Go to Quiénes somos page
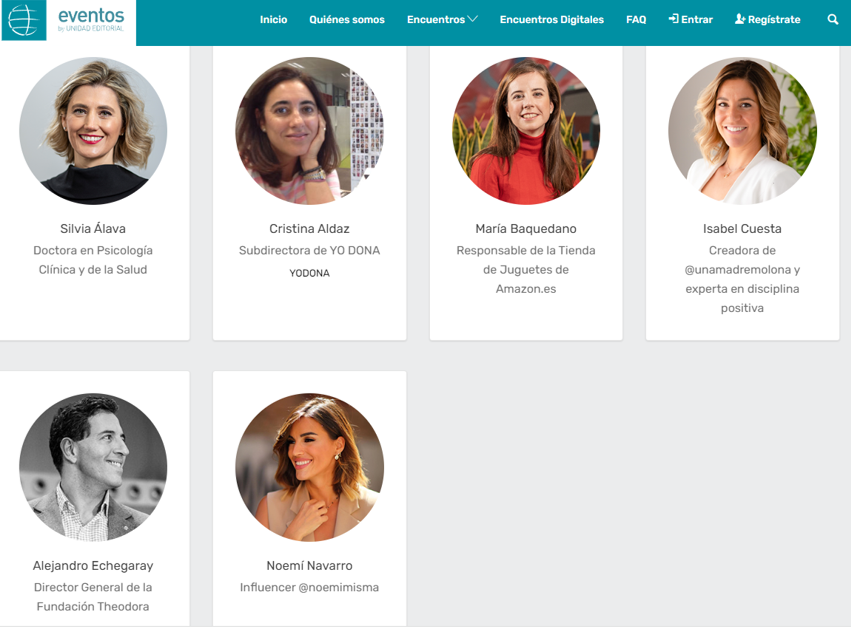Screen dimensions: 851x628 [347, 20]
